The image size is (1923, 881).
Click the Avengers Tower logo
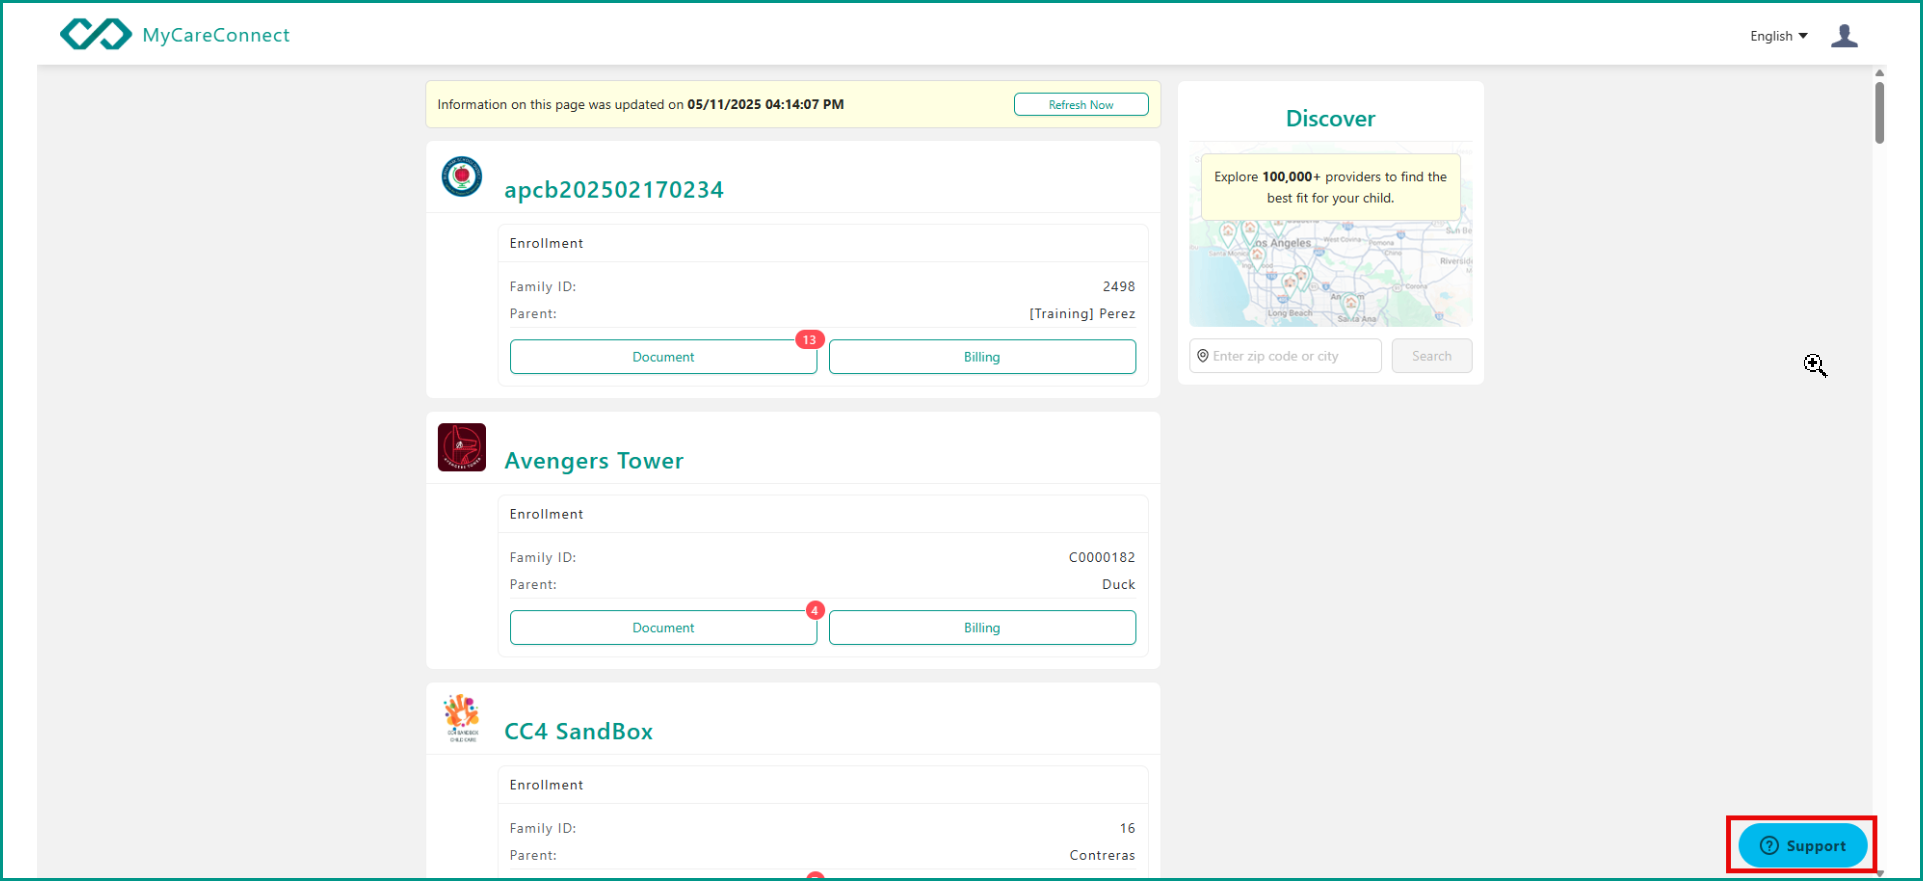[x=462, y=447]
